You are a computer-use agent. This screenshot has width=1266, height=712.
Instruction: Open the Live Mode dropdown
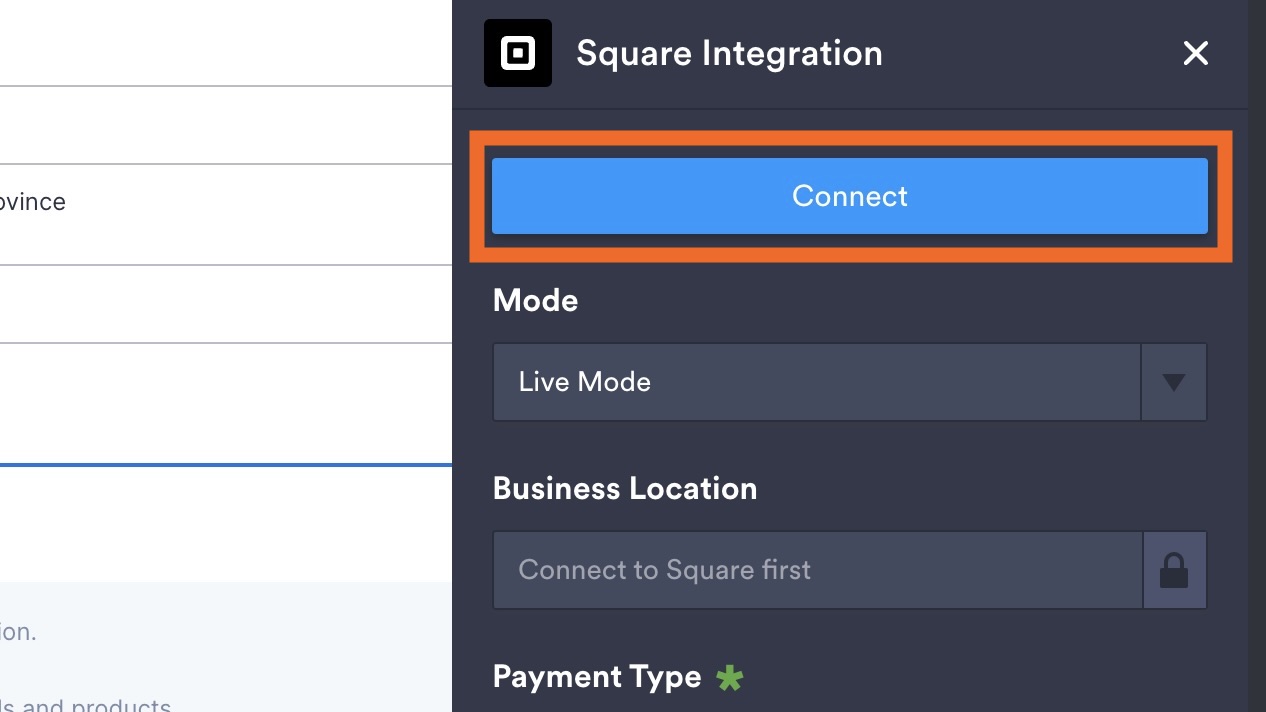pos(816,382)
